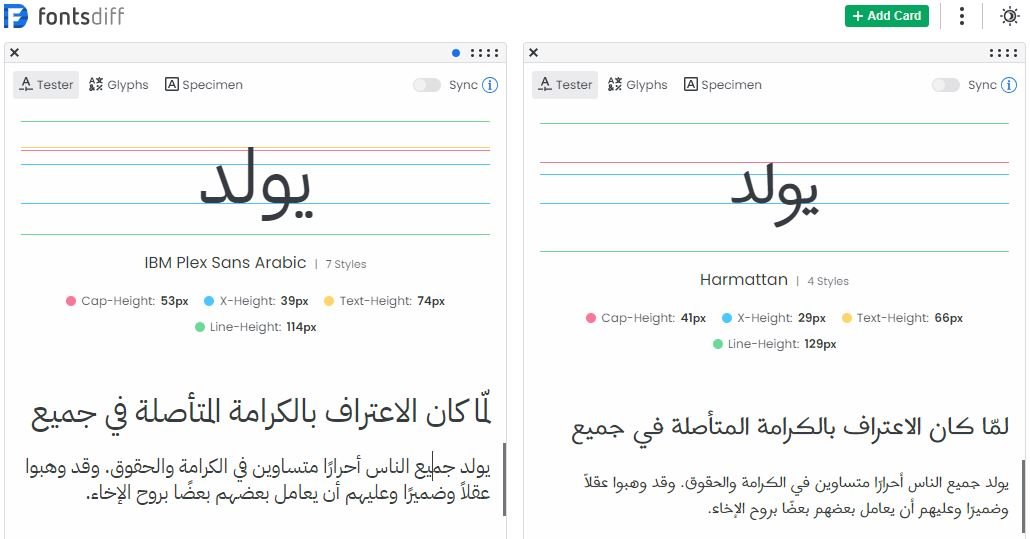Switch theme with the sun icon
The image size is (1030, 539).
pyautogui.click(x=1010, y=16)
